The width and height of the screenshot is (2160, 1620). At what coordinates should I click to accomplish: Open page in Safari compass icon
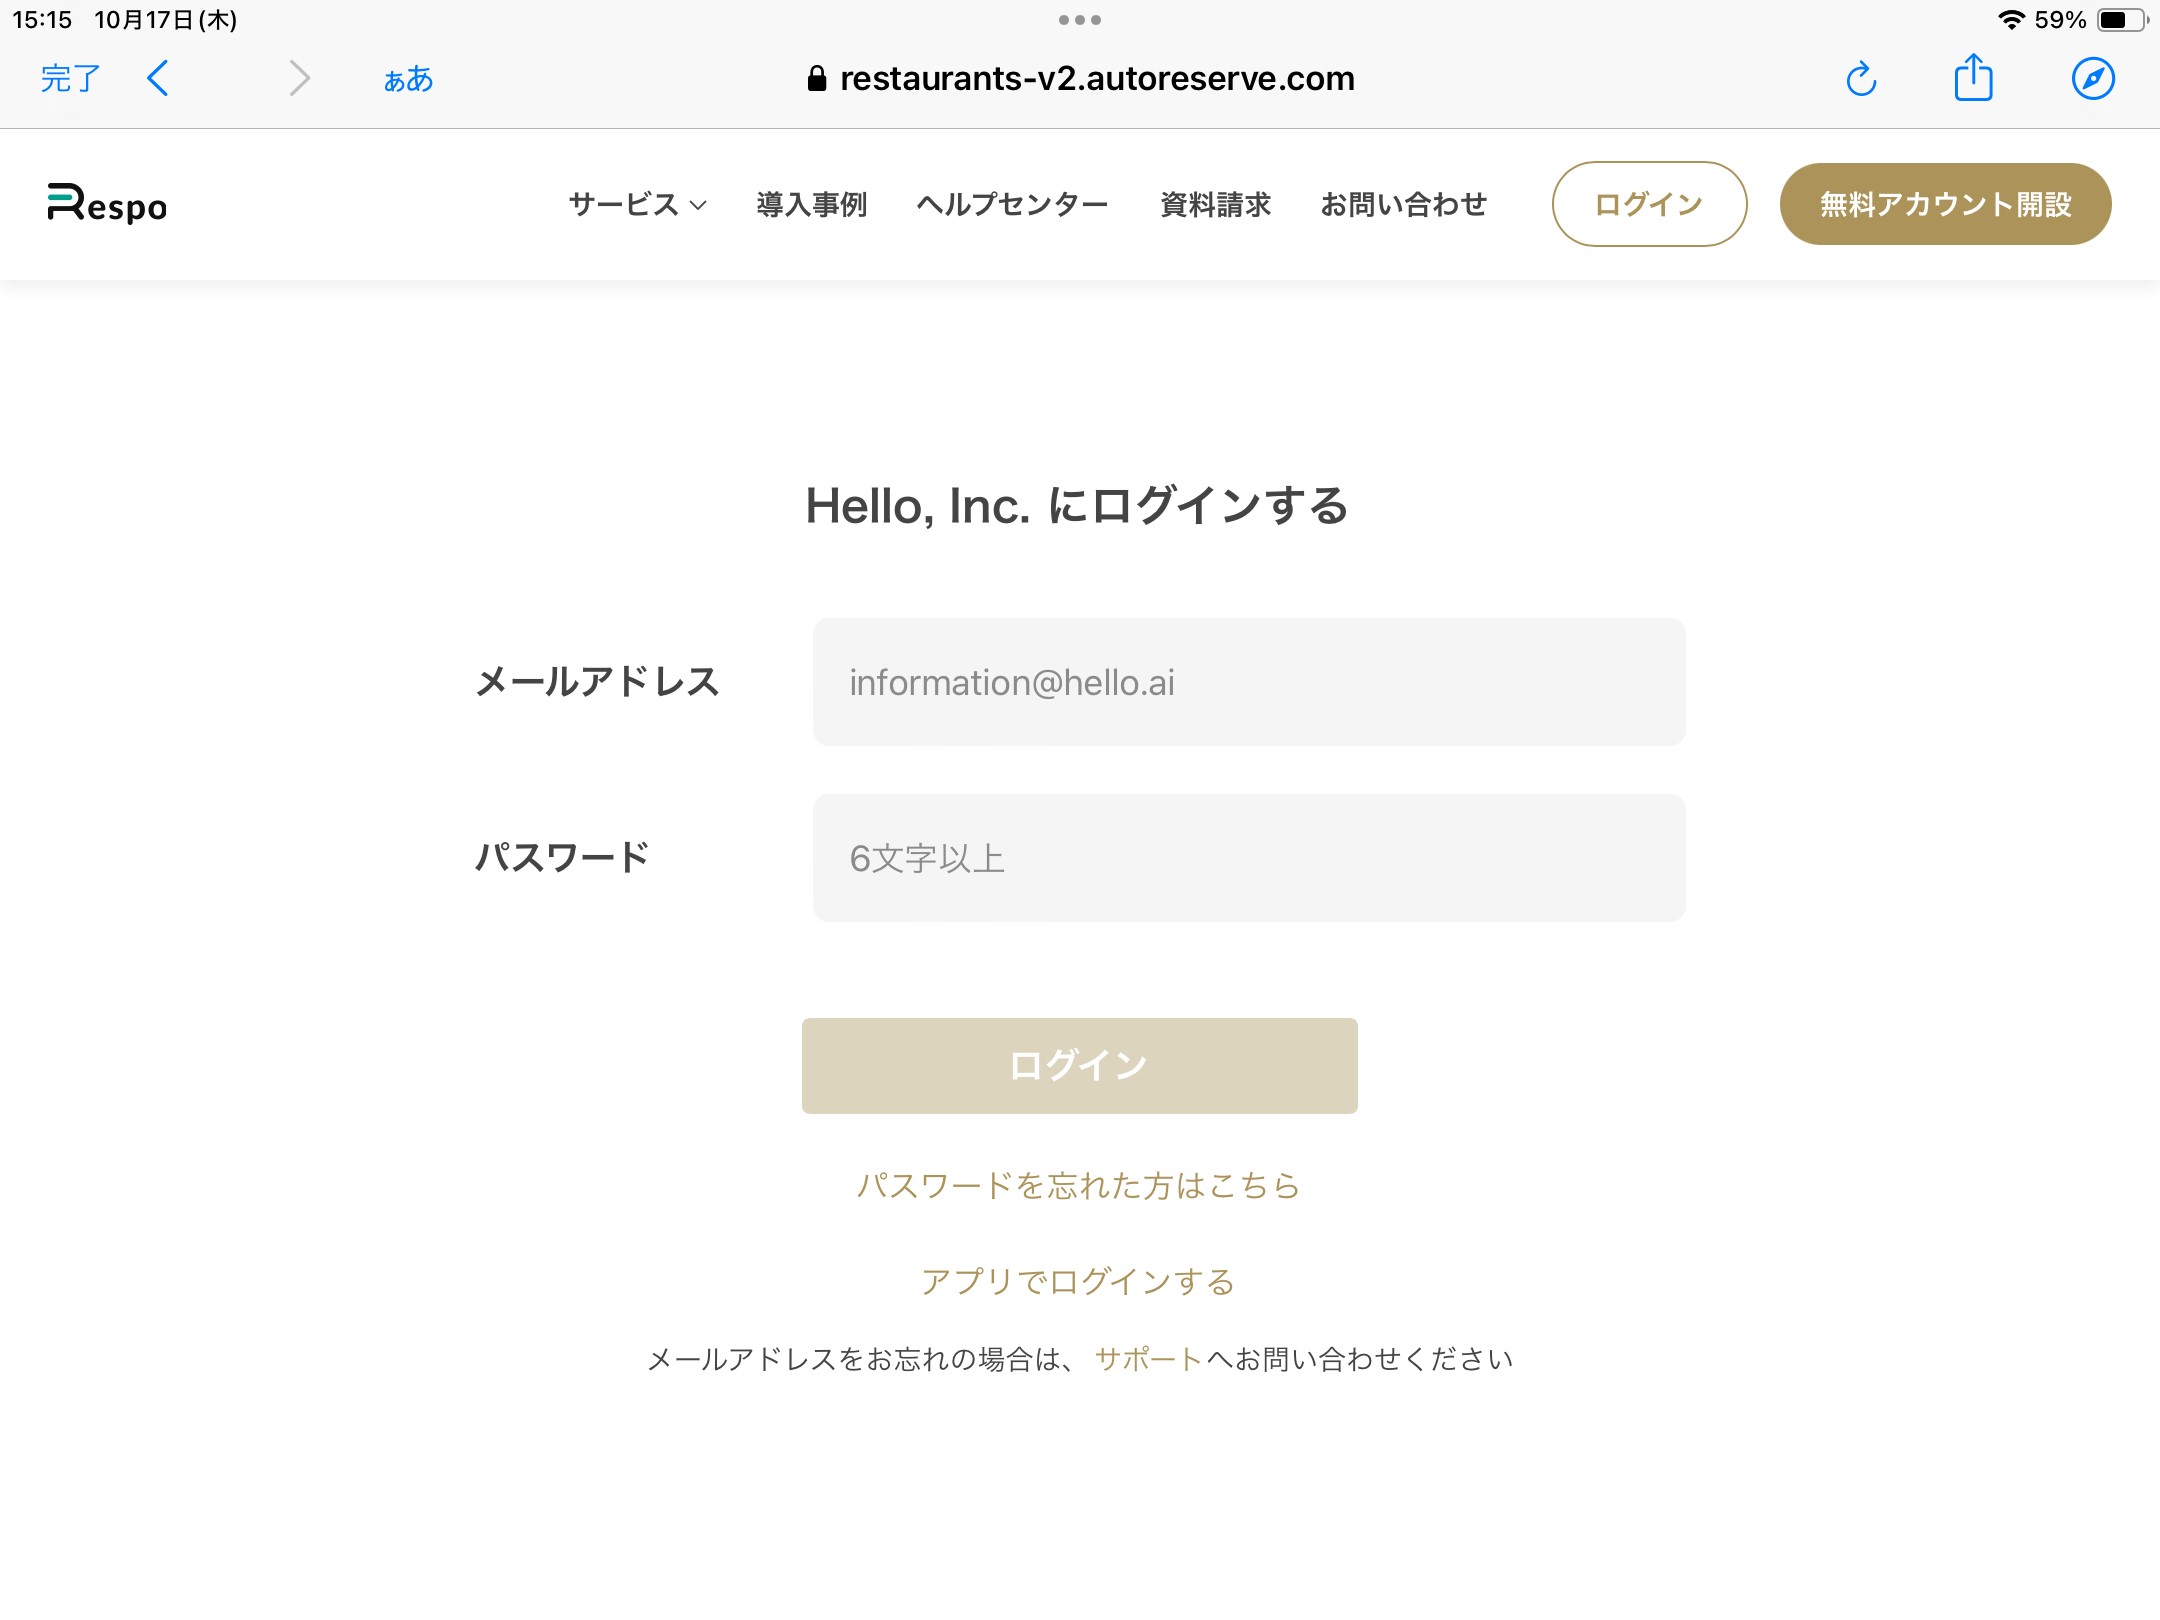pyautogui.click(x=2093, y=78)
